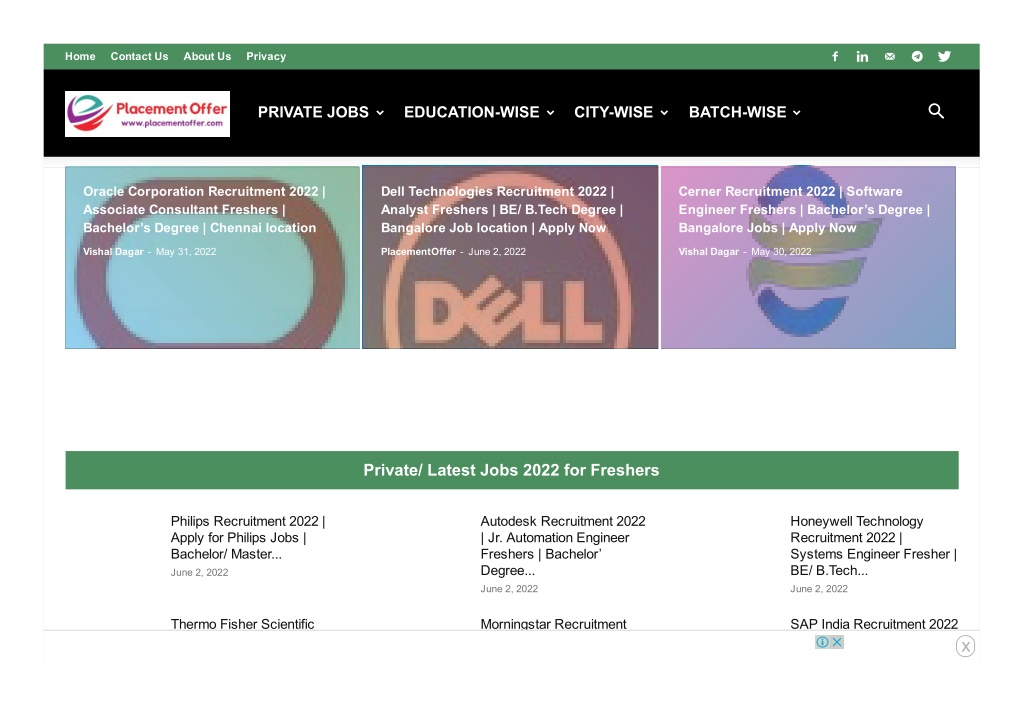Open Dell Technologies Recruitment 2022 article
1024x723 pixels.
tap(502, 210)
